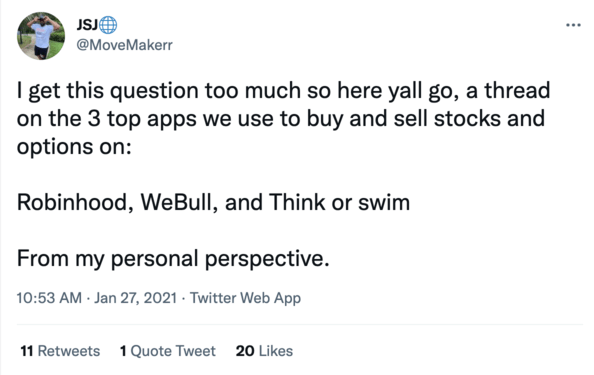This screenshot has width=594, height=375.
Task: Click the Twitter Web App source link
Action: coord(245,298)
